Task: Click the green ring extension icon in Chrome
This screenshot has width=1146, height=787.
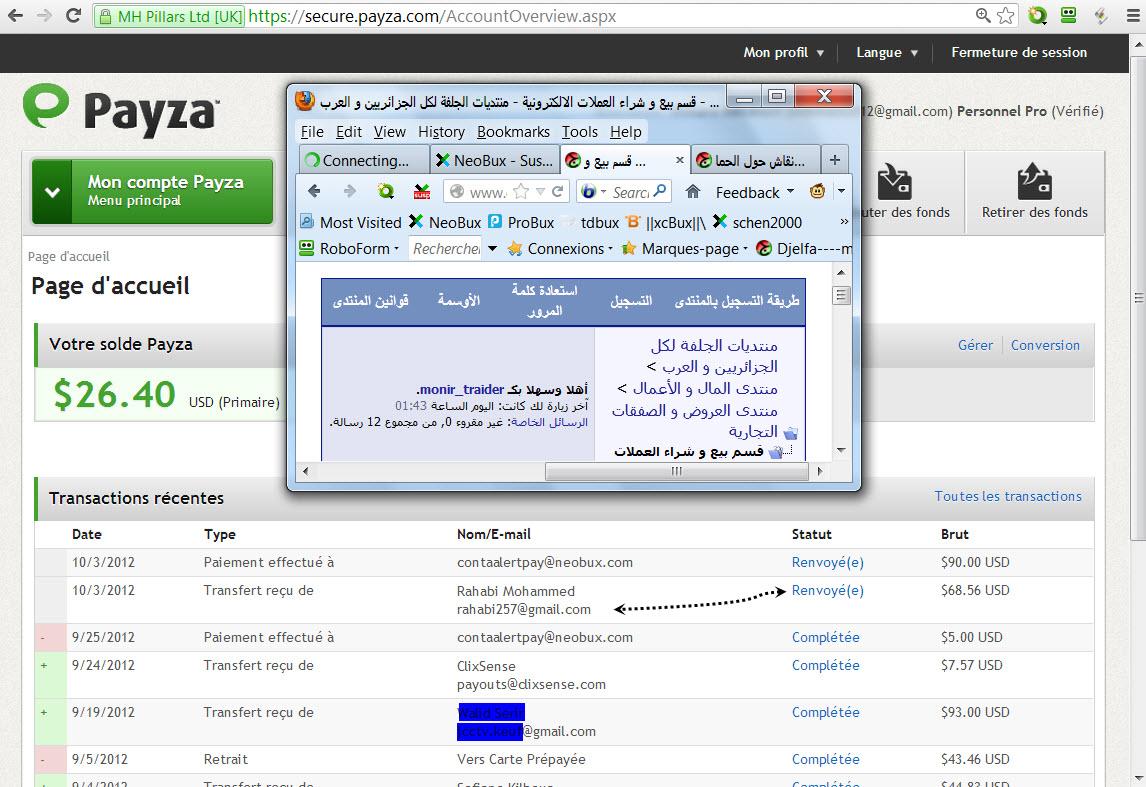Action: (x=1037, y=15)
